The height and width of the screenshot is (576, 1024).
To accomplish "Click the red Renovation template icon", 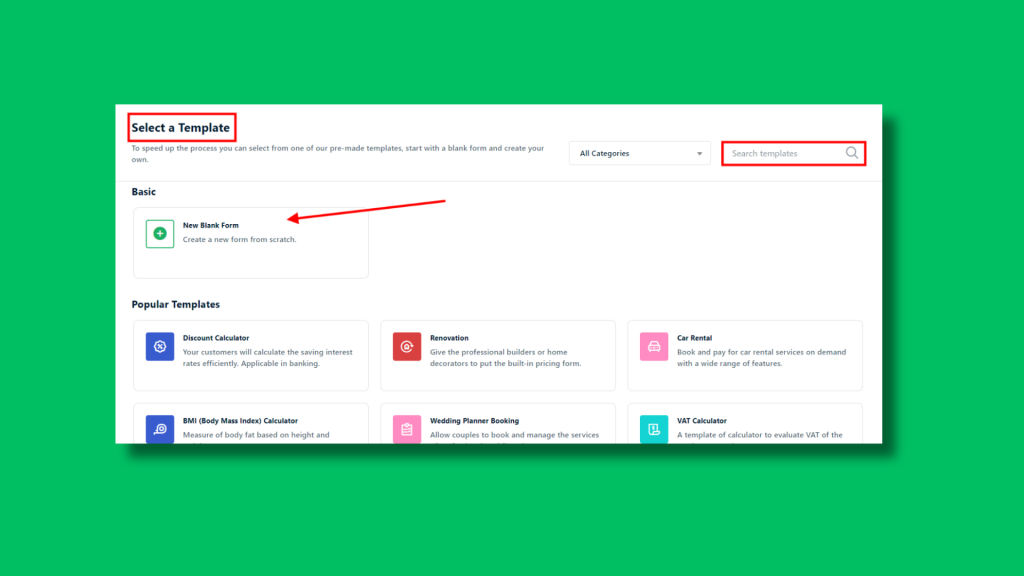I will pos(406,346).
